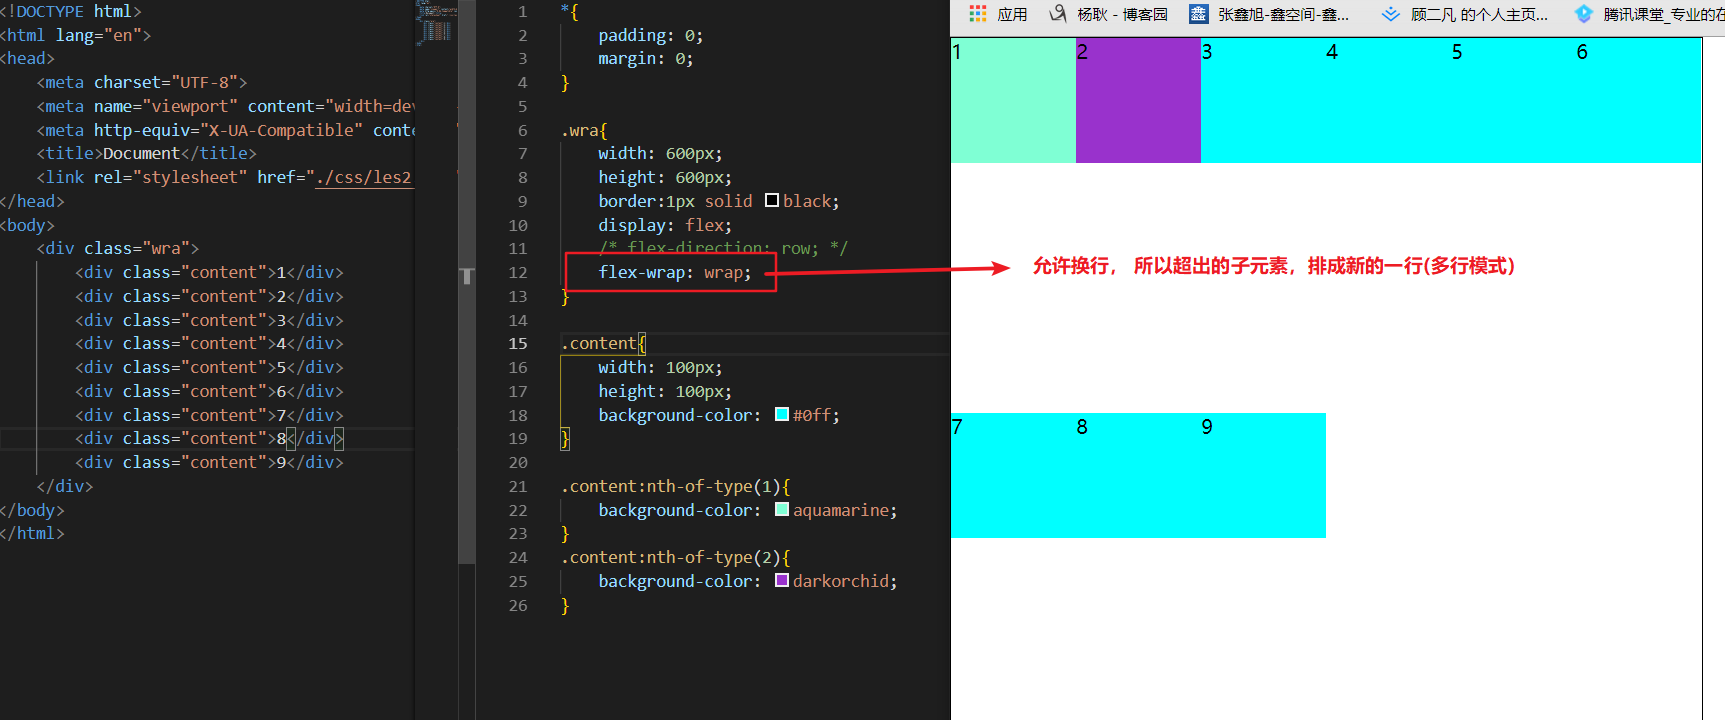Click line number 26 in the CSS gutter
Image resolution: width=1725 pixels, height=720 pixels.
[517, 605]
